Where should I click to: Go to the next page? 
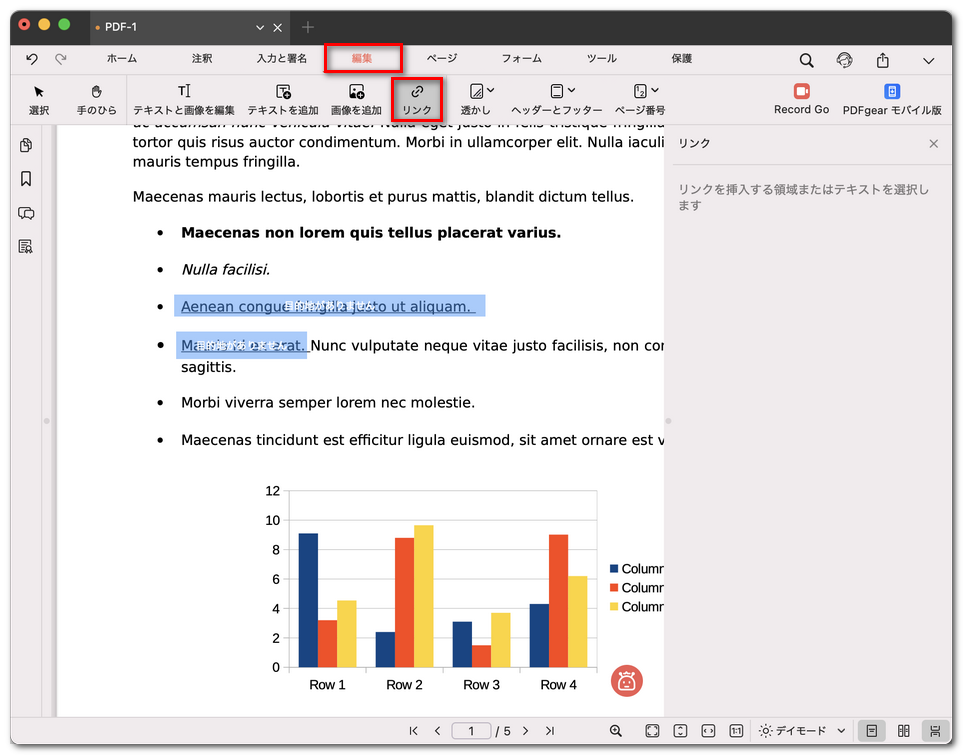(x=526, y=731)
